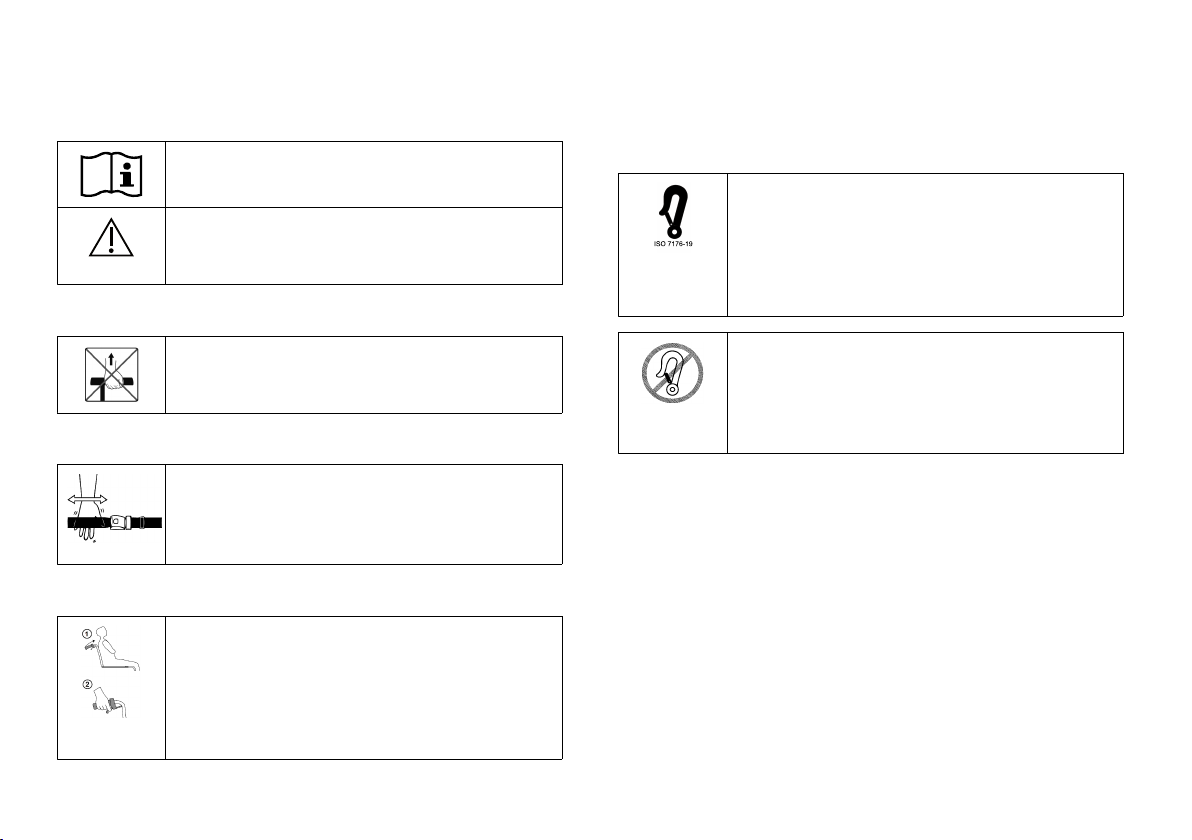The height and width of the screenshot is (840, 1192).
Task: Click the ISO 7176-19 label text
Action: [673, 244]
